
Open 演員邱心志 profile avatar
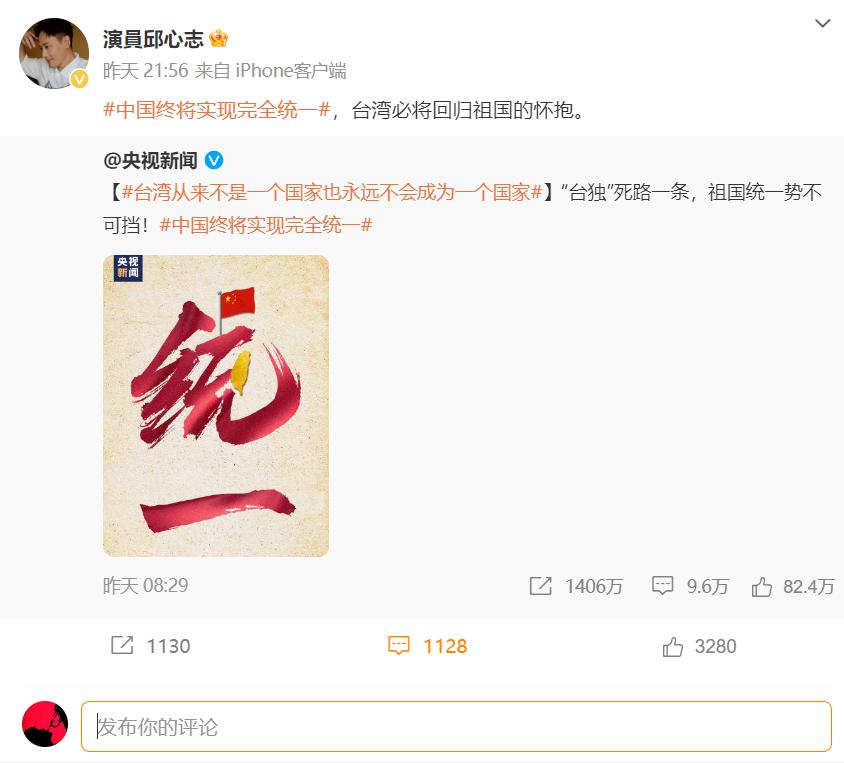pos(54,53)
